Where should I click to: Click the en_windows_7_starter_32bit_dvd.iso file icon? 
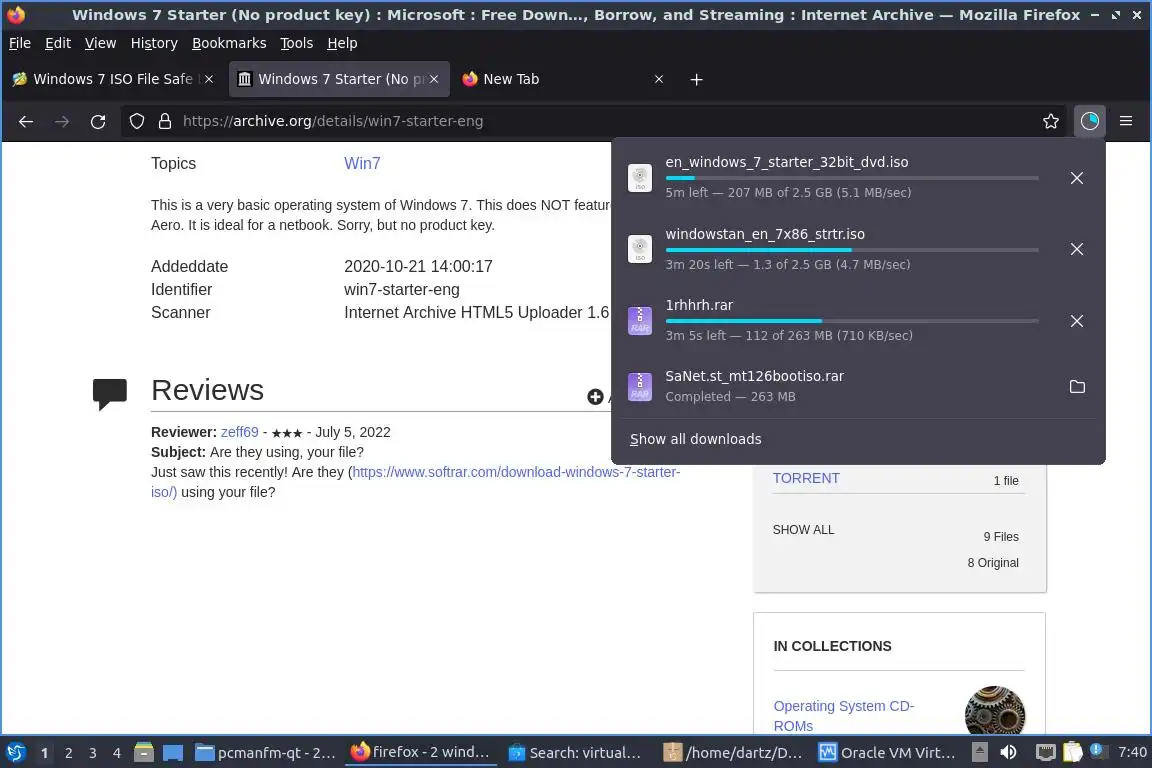(x=640, y=178)
